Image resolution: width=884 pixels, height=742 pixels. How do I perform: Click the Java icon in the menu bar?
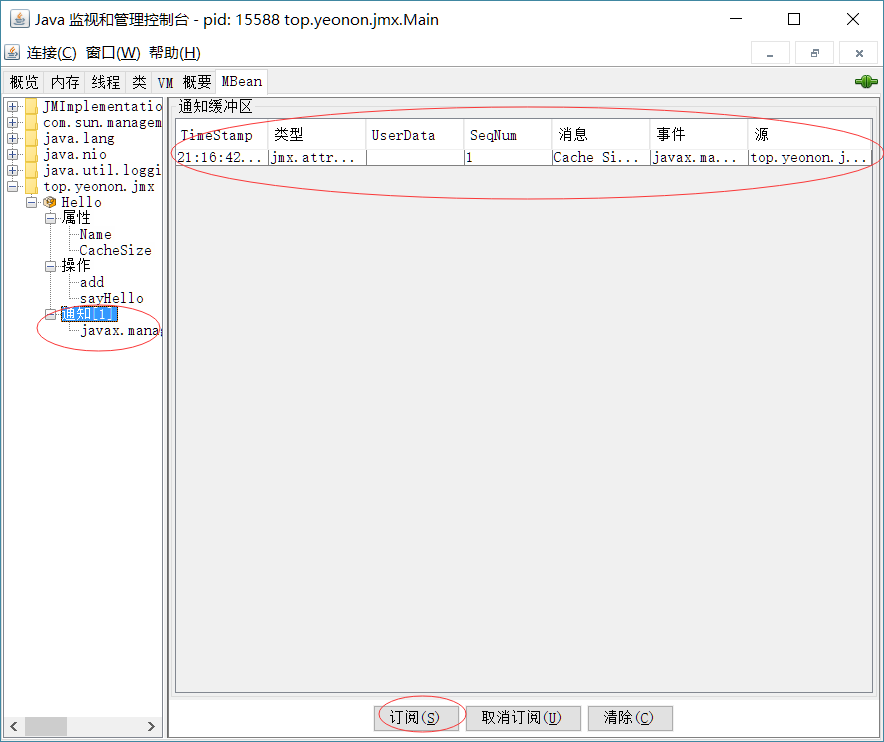point(12,52)
